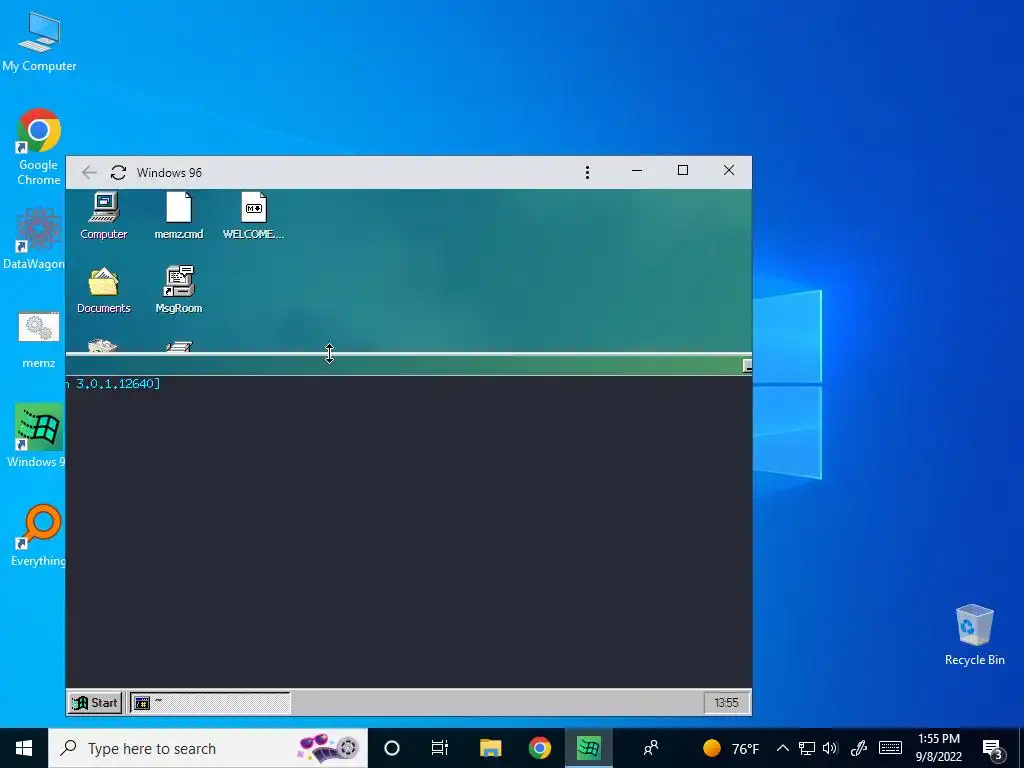Go back in Windows 96 app window
This screenshot has width=1024, height=768.
(x=89, y=172)
